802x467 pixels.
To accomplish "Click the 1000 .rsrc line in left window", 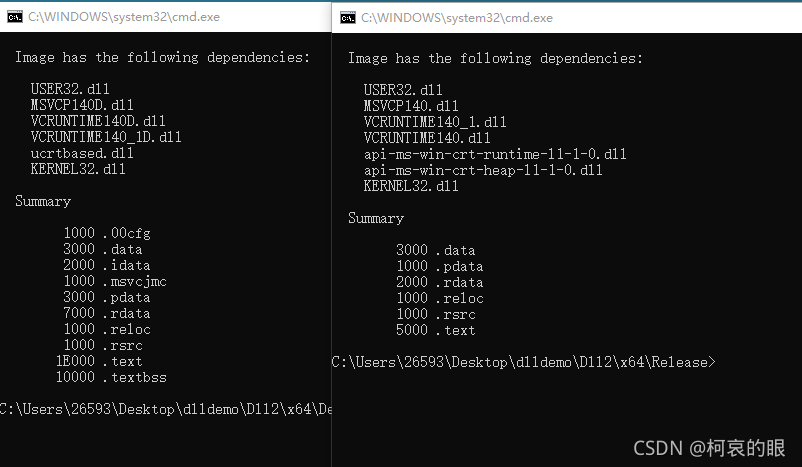I will coord(103,345).
